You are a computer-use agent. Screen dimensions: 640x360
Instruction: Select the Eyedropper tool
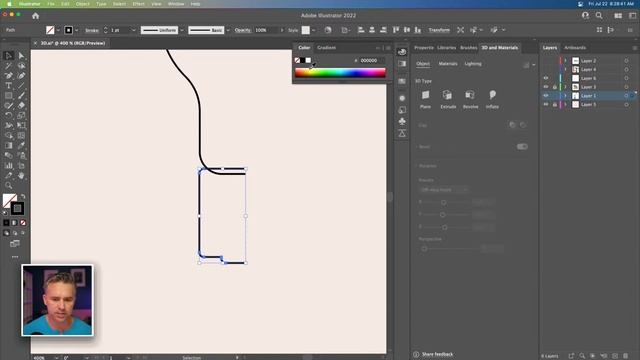point(21,146)
